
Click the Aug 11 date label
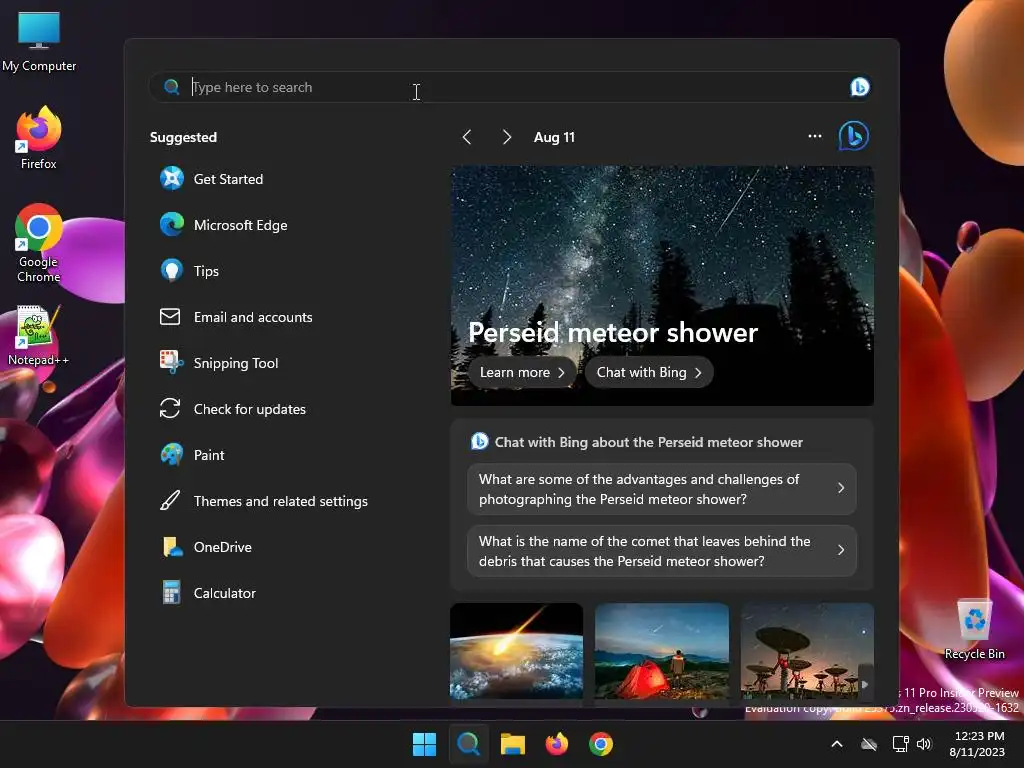coord(554,137)
